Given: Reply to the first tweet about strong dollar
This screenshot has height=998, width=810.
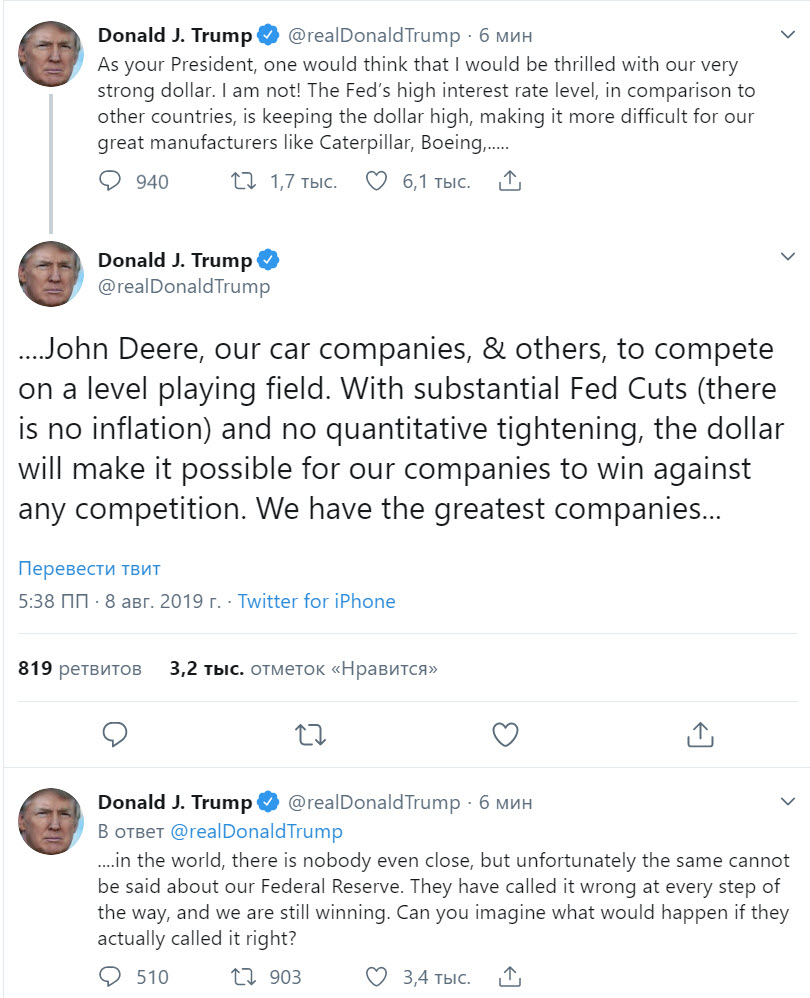Looking at the screenshot, I should [111, 181].
